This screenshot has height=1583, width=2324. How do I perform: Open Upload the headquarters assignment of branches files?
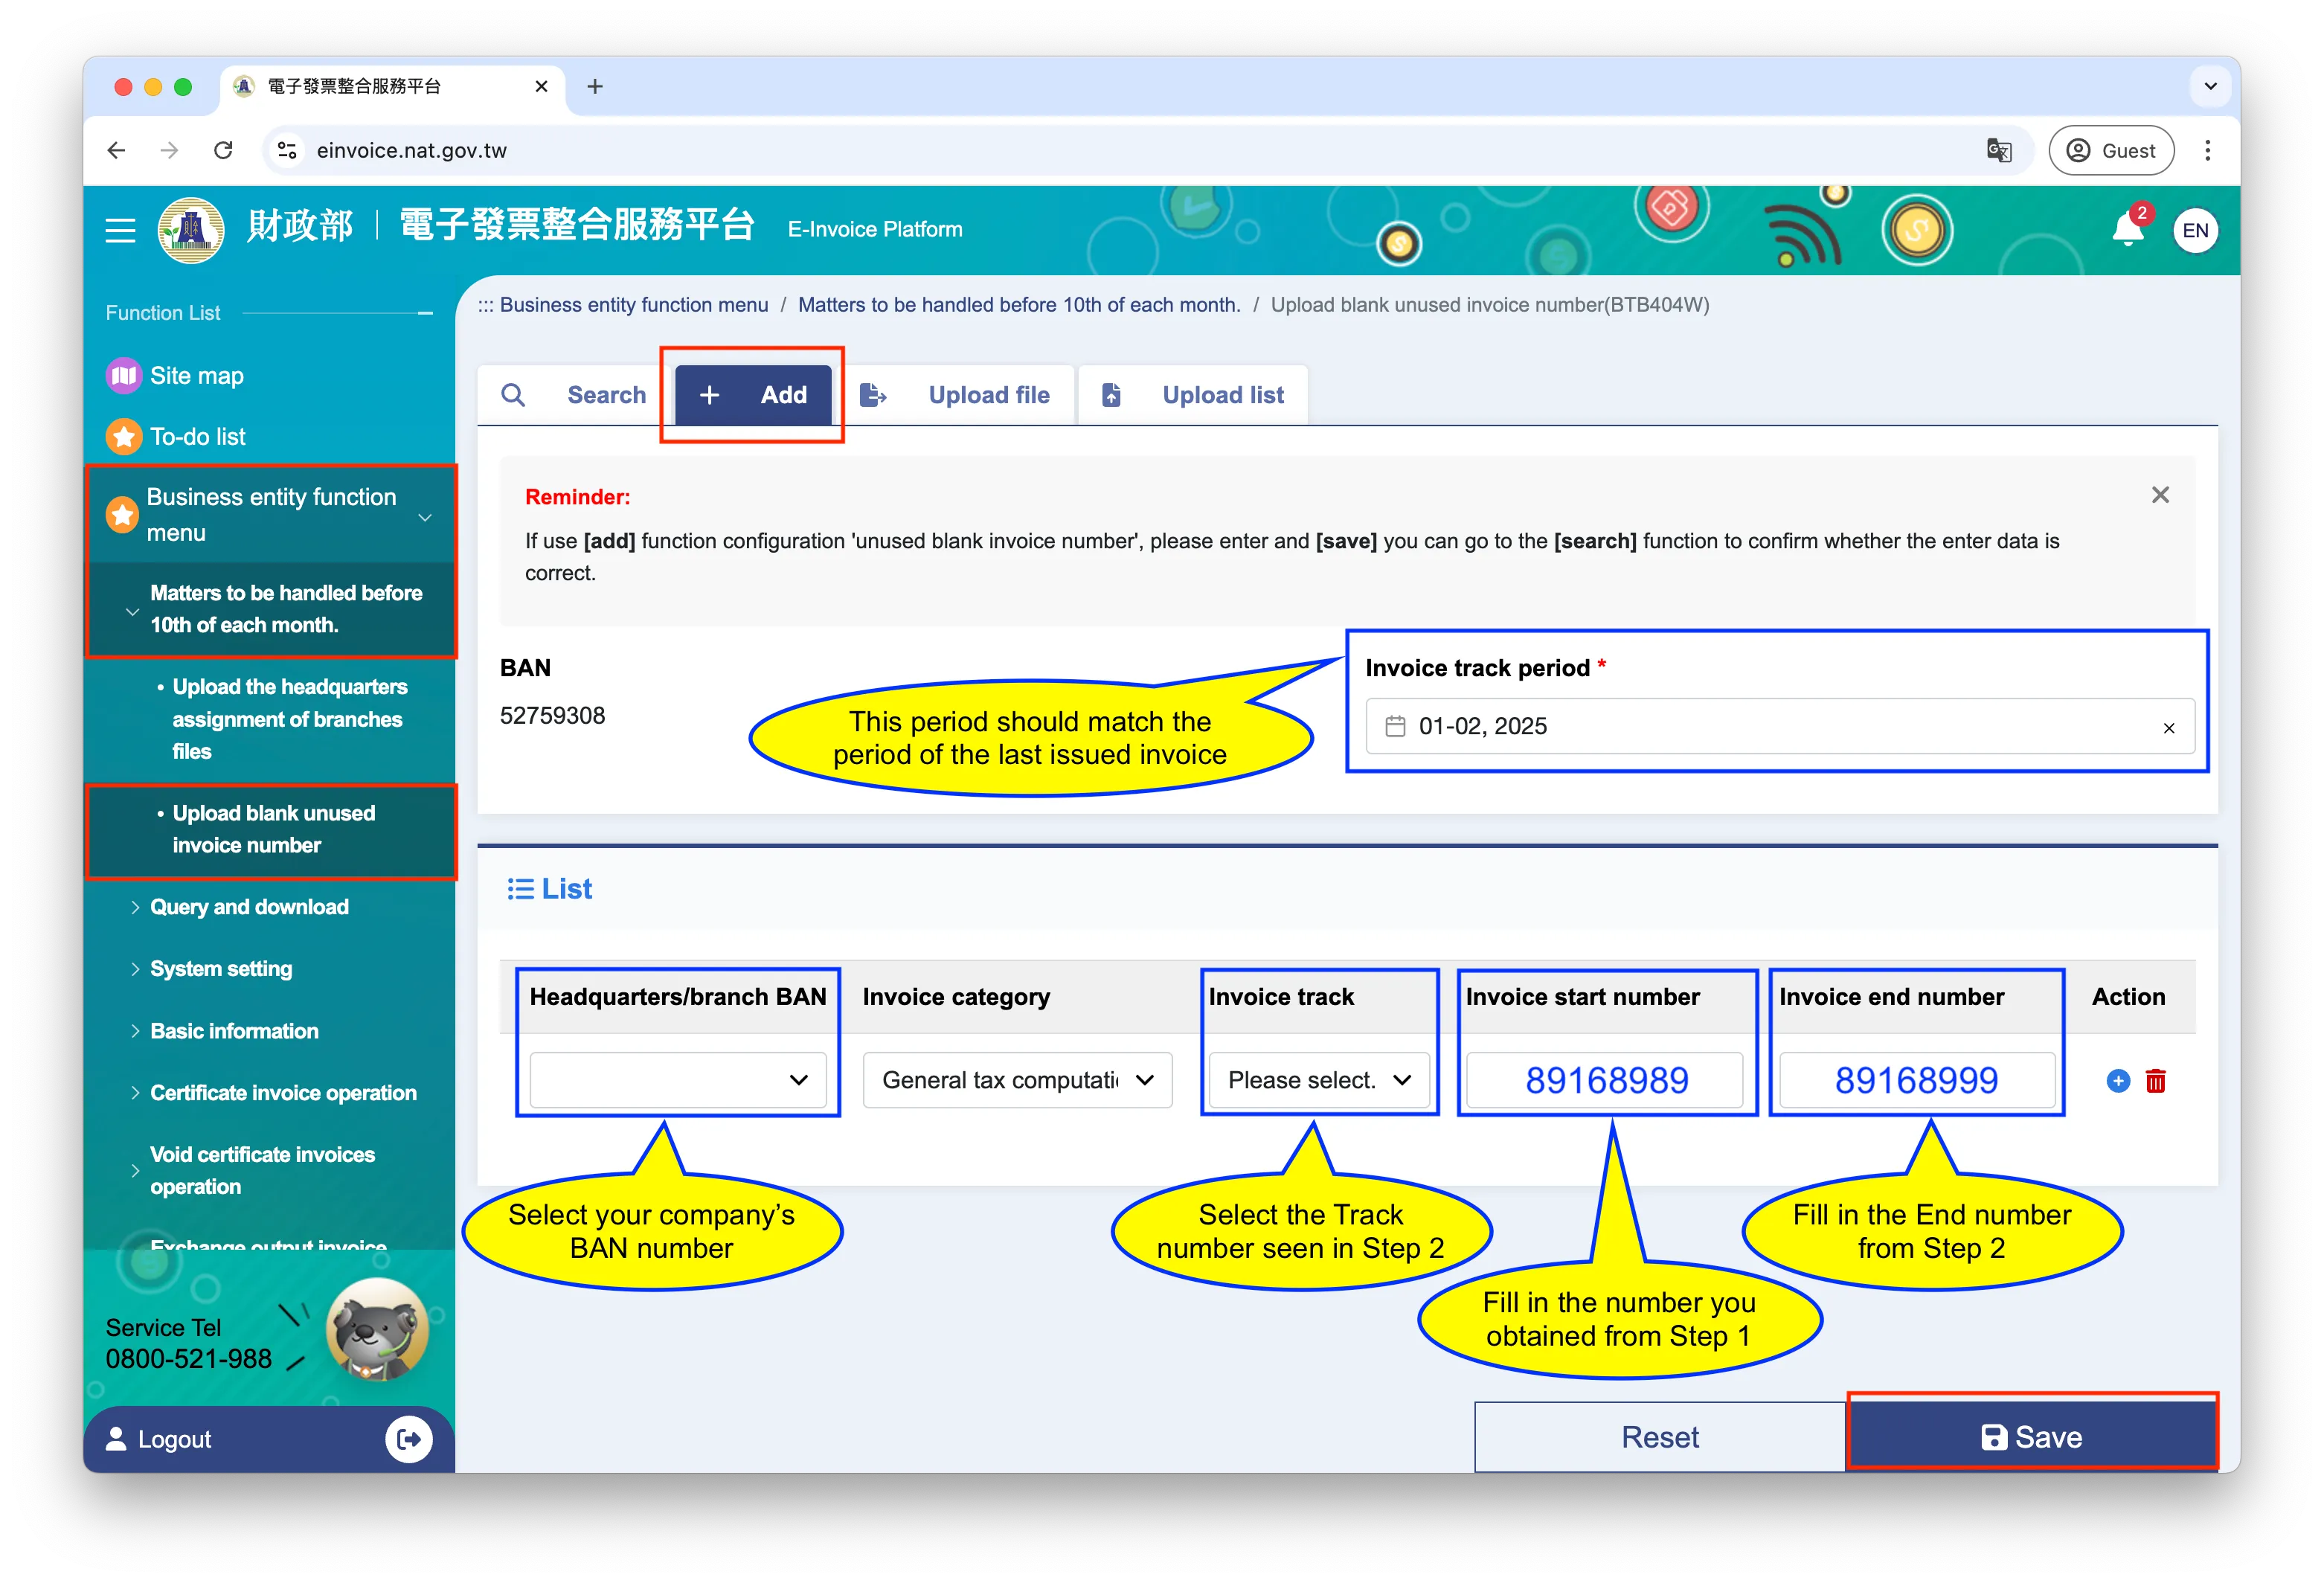(x=289, y=719)
